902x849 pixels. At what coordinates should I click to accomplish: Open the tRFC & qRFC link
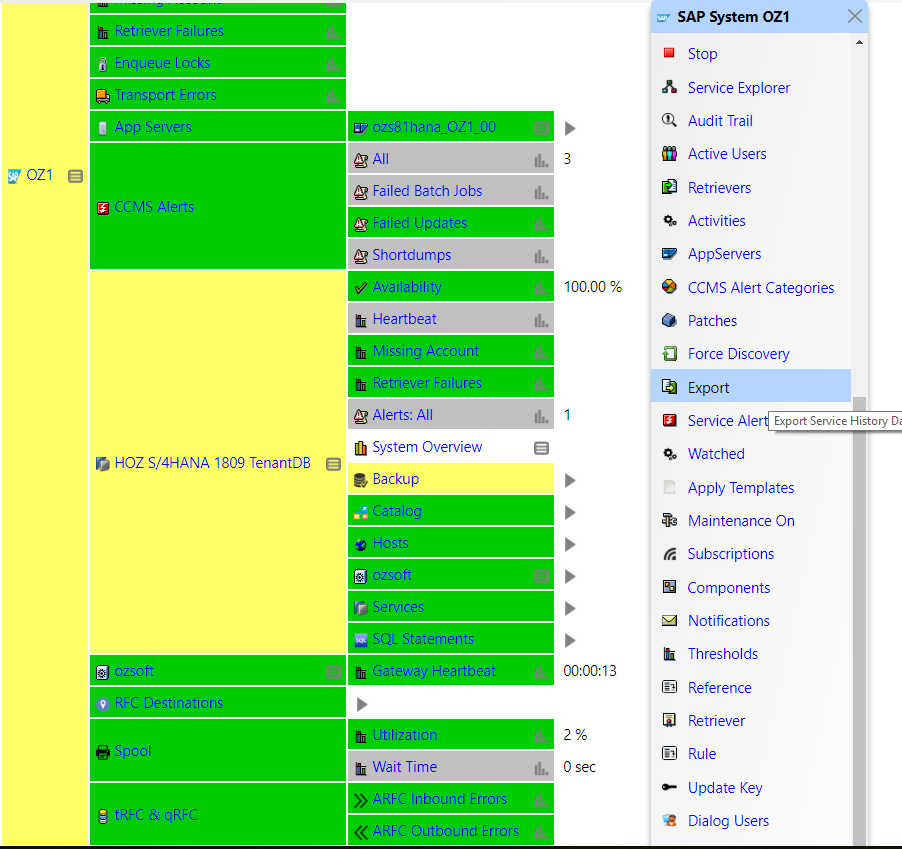pos(156,815)
